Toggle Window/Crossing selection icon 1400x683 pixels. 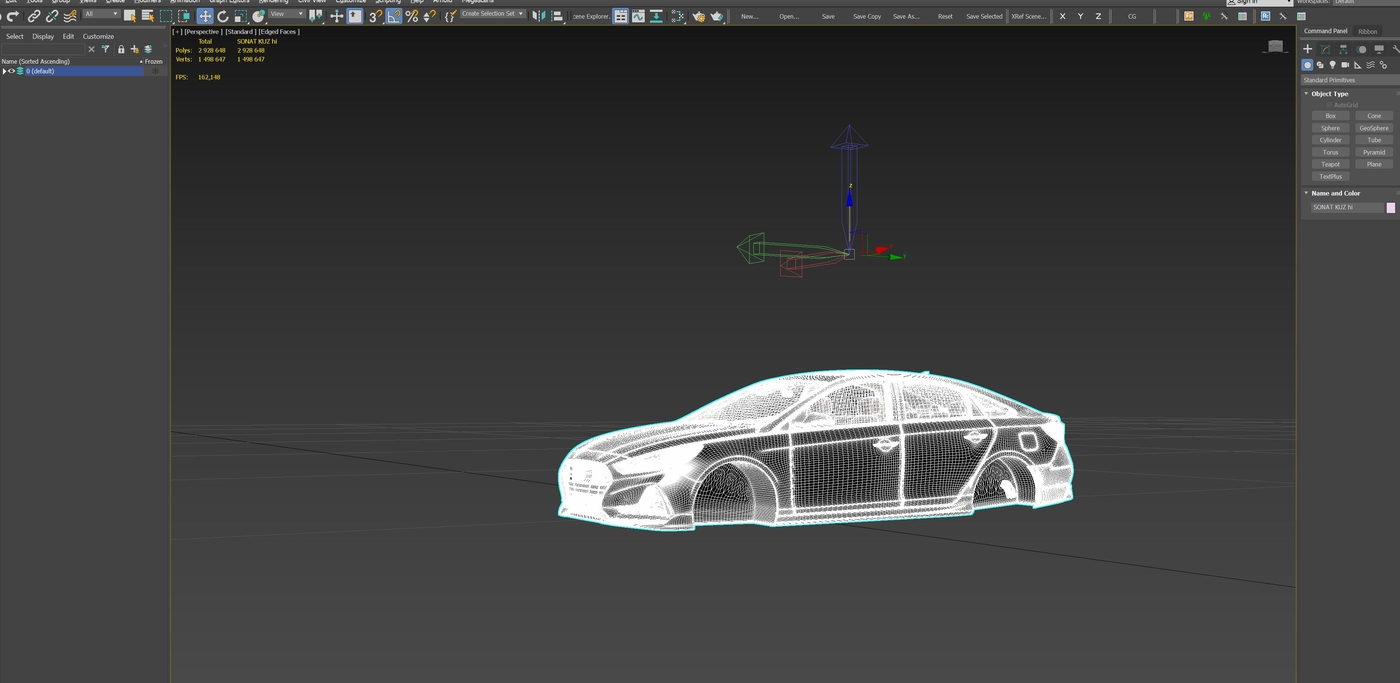coord(184,16)
